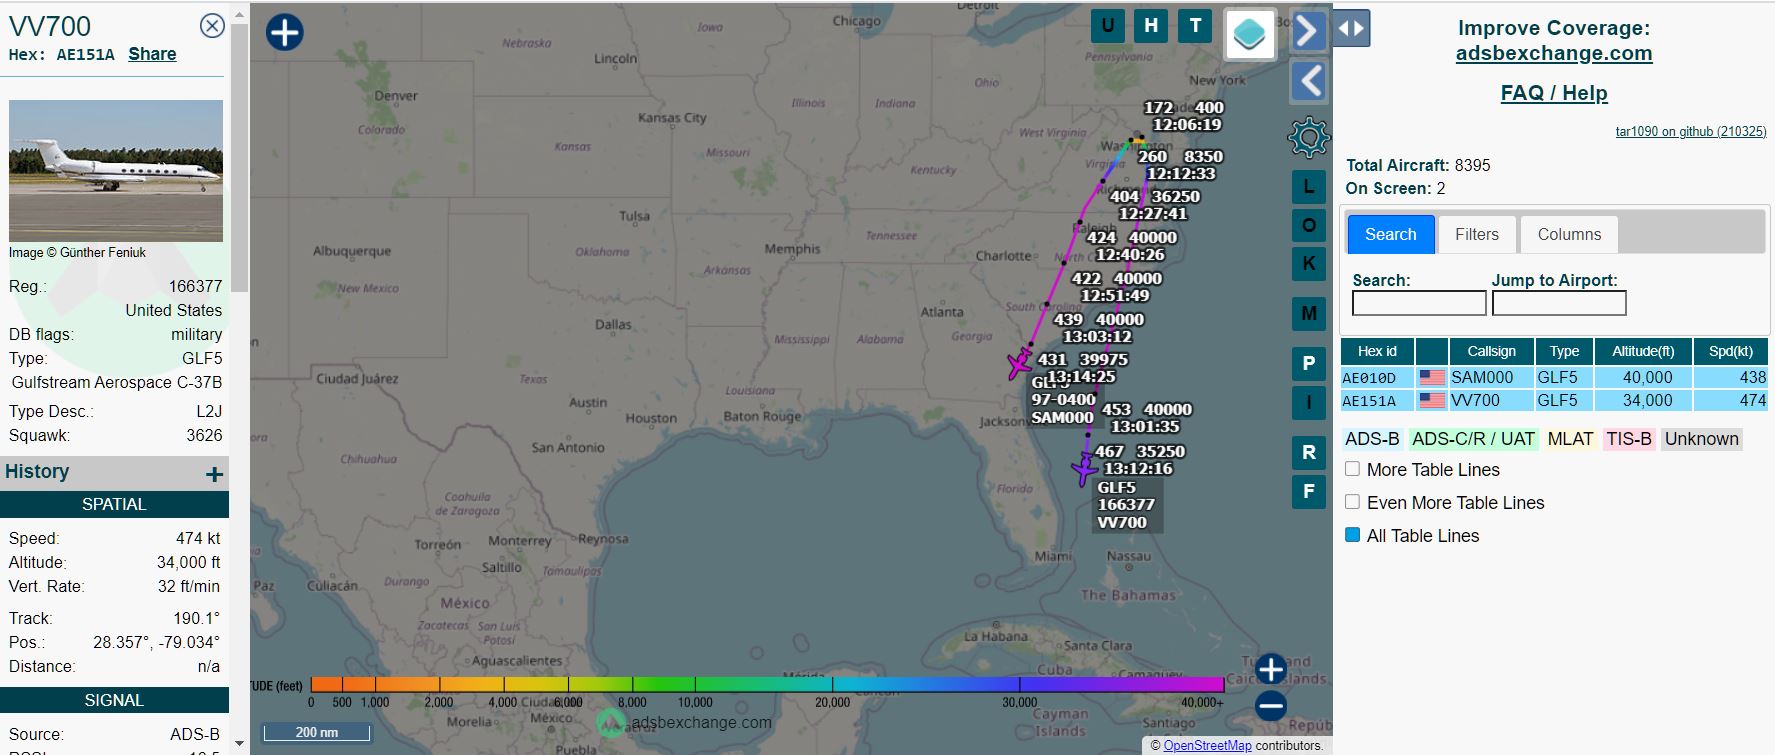Image resolution: width=1775 pixels, height=755 pixels.
Task: Close the VV700 aircraft info panel
Action: (x=212, y=26)
